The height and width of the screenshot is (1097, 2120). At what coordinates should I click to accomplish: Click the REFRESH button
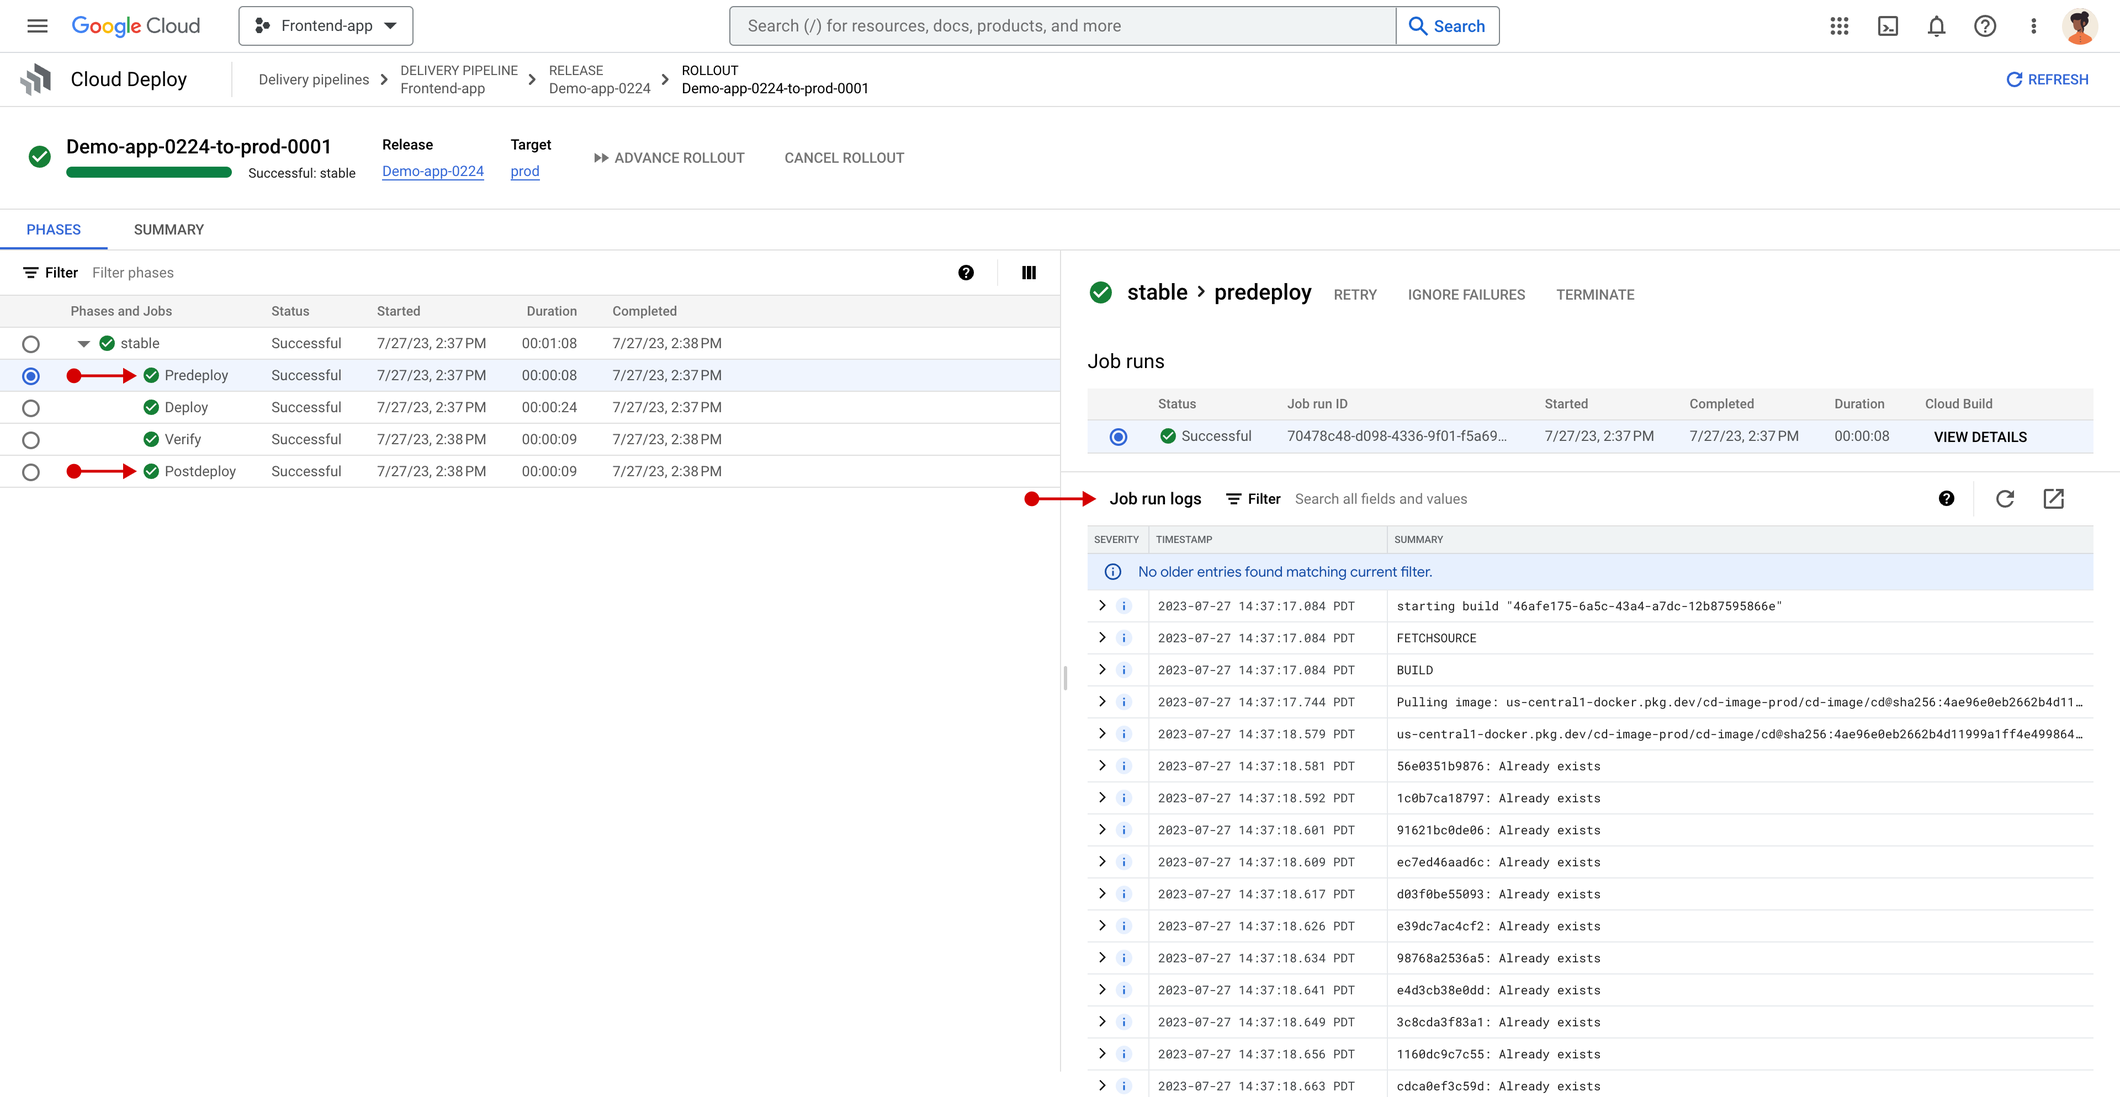click(2047, 80)
